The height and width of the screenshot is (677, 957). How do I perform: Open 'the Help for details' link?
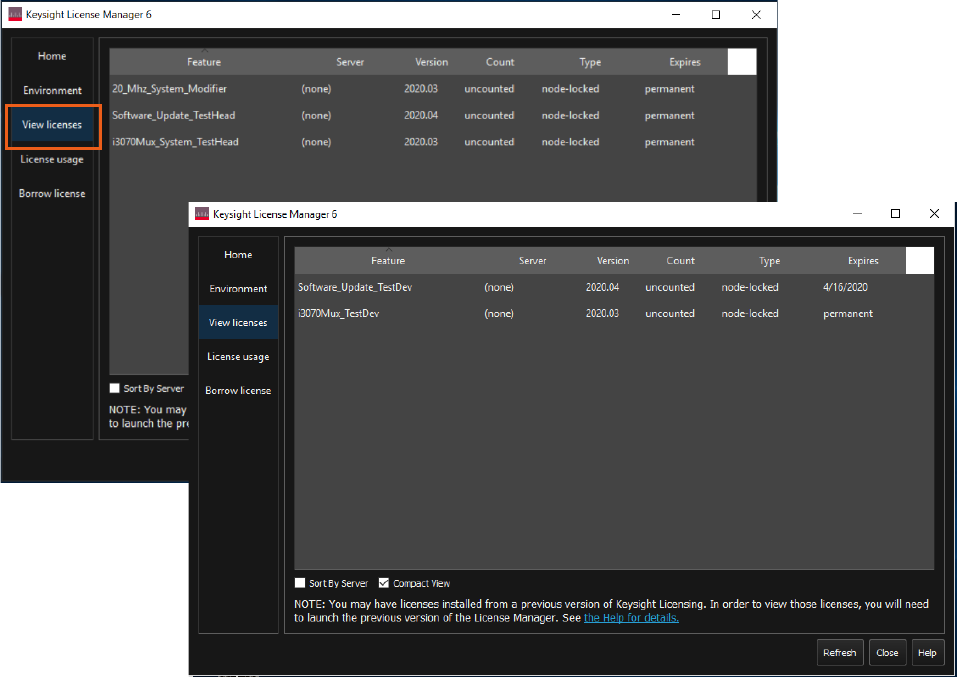coord(631,618)
